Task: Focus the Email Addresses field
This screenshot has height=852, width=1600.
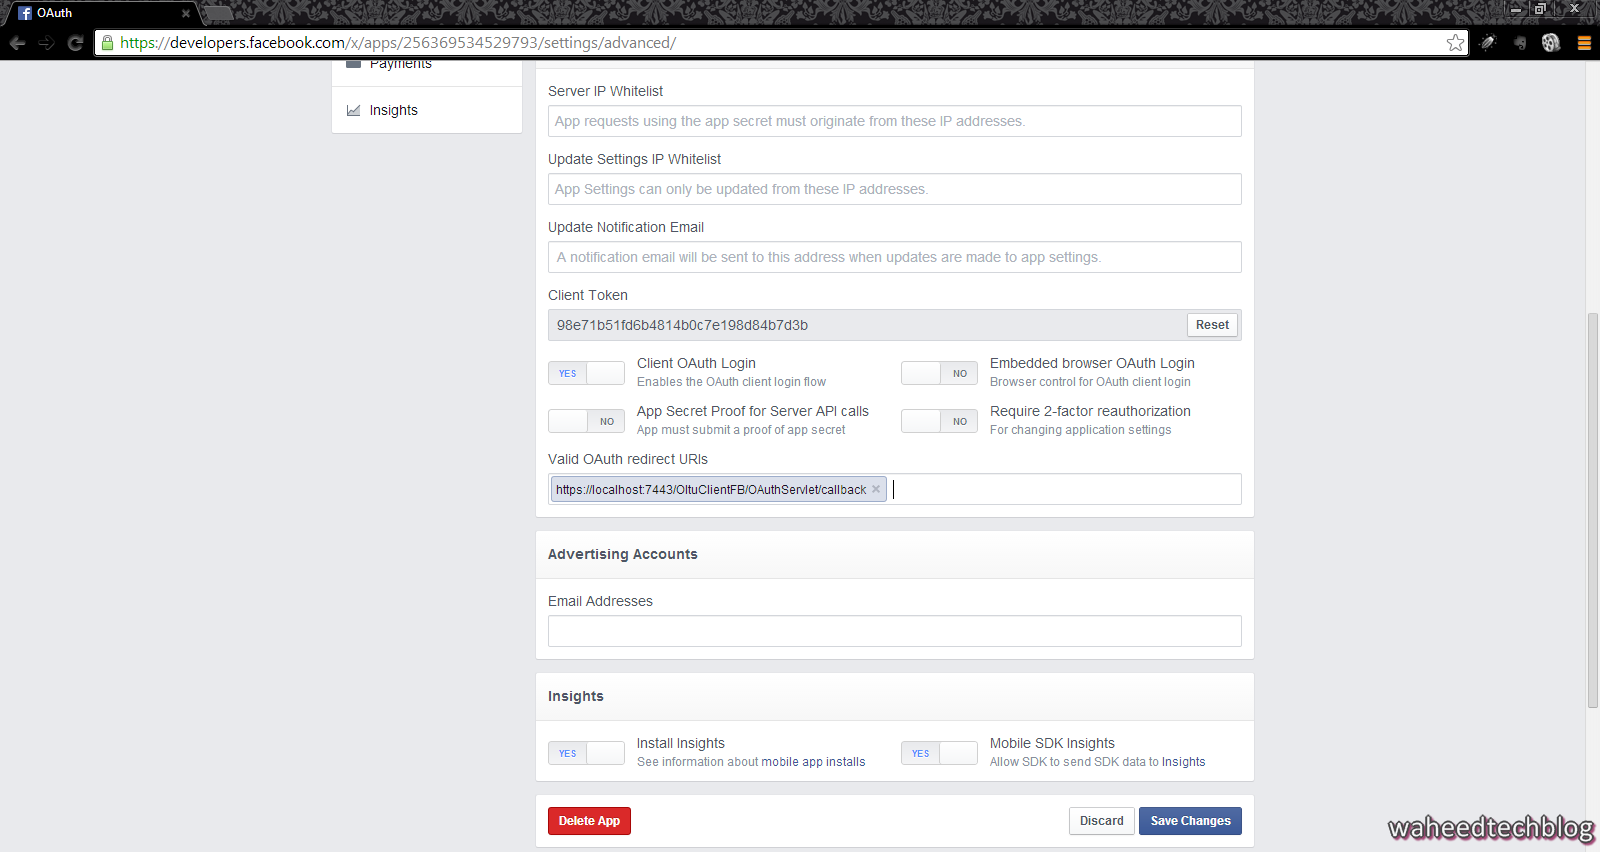Action: pyautogui.click(x=895, y=631)
